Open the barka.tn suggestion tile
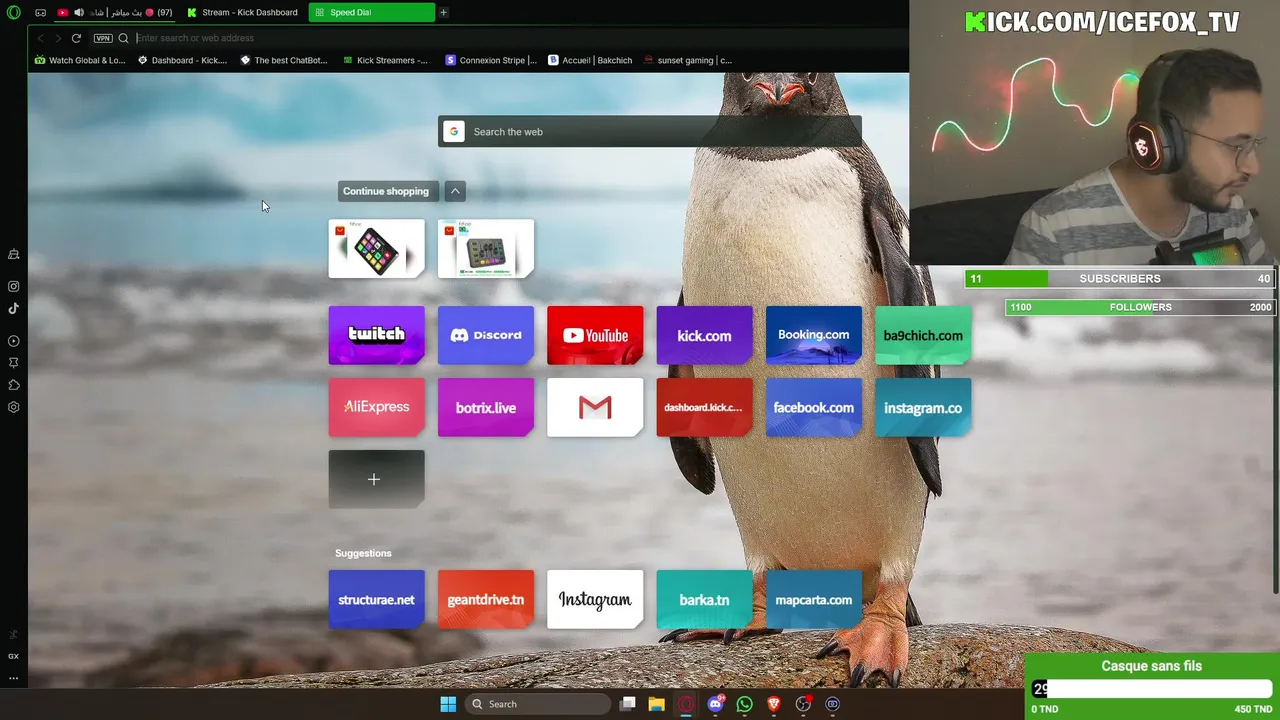 click(704, 600)
